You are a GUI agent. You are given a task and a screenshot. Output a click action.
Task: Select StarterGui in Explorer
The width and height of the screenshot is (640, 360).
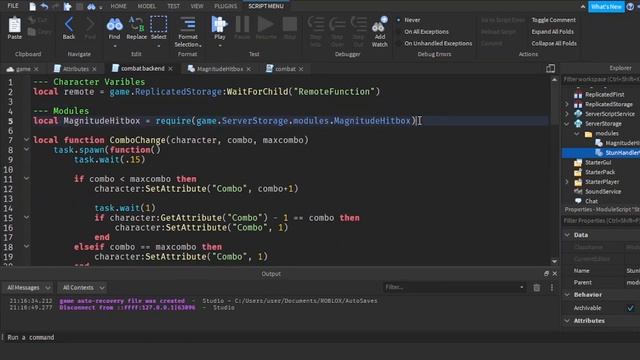598,162
